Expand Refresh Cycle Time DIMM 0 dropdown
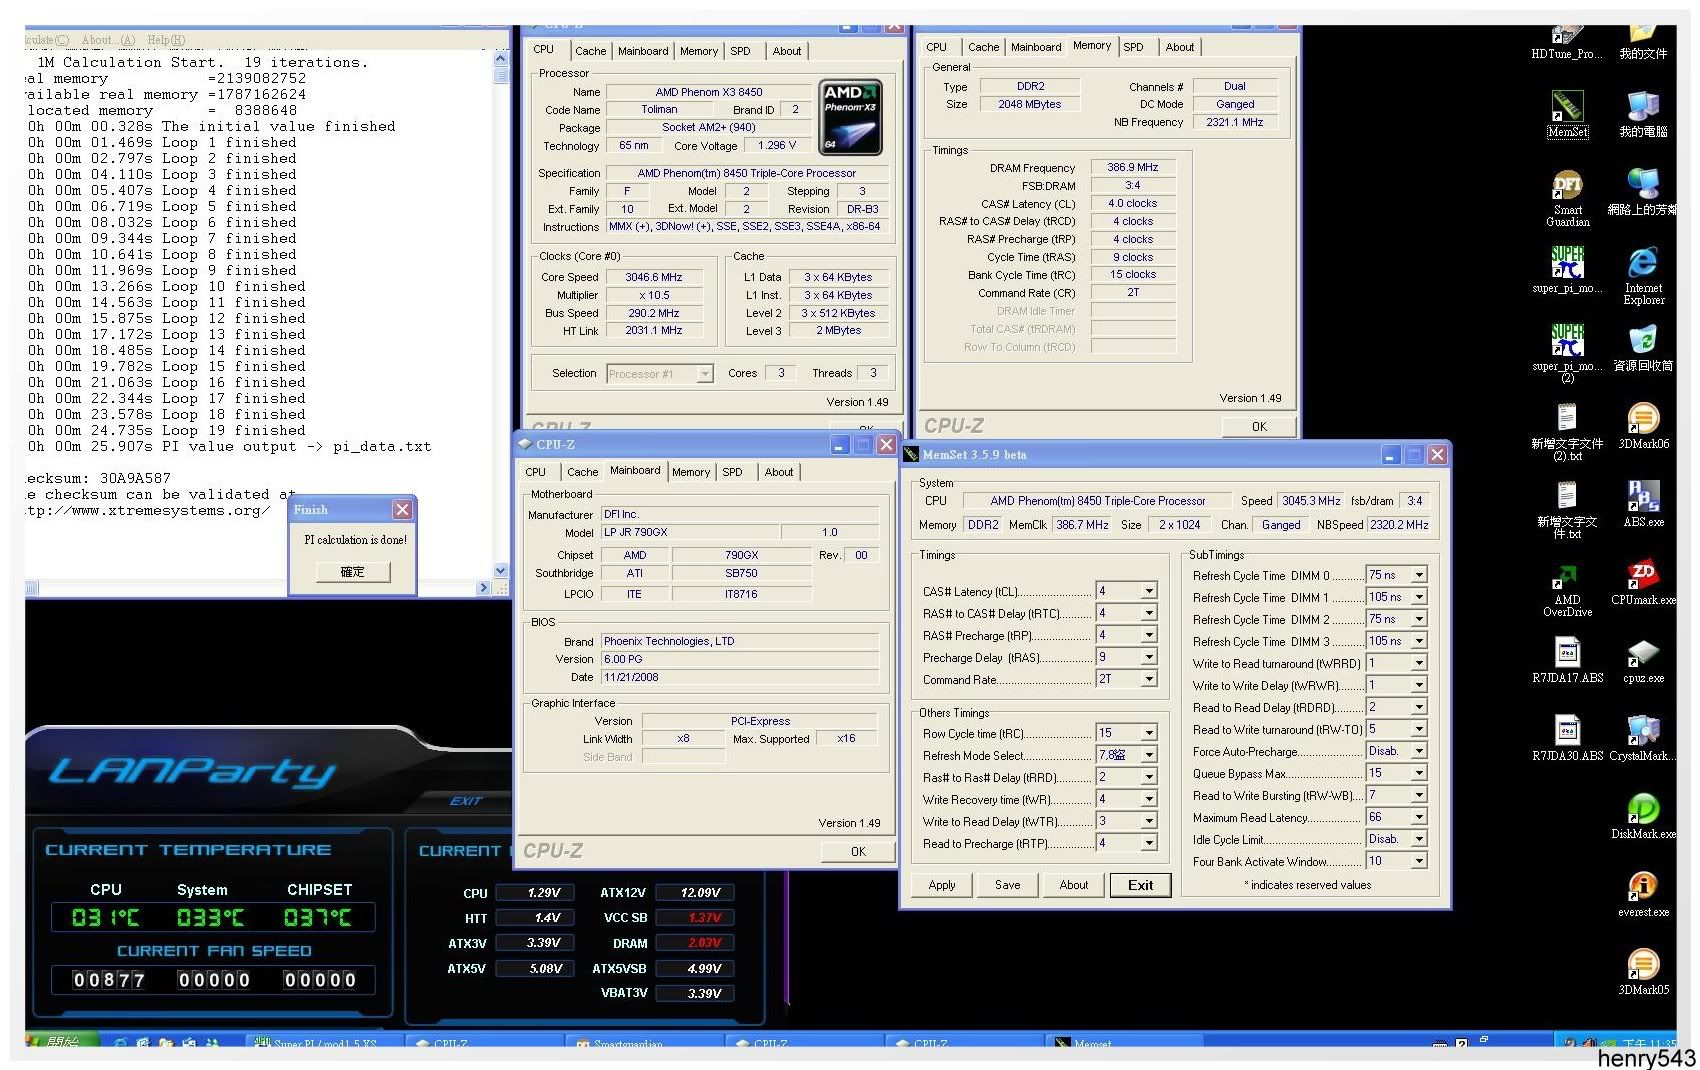Screen dimensions: 1700x1070 coord(1419,575)
